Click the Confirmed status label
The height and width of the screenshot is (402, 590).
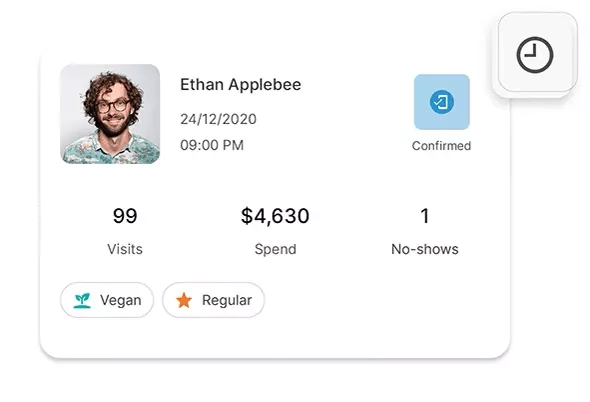(x=441, y=146)
